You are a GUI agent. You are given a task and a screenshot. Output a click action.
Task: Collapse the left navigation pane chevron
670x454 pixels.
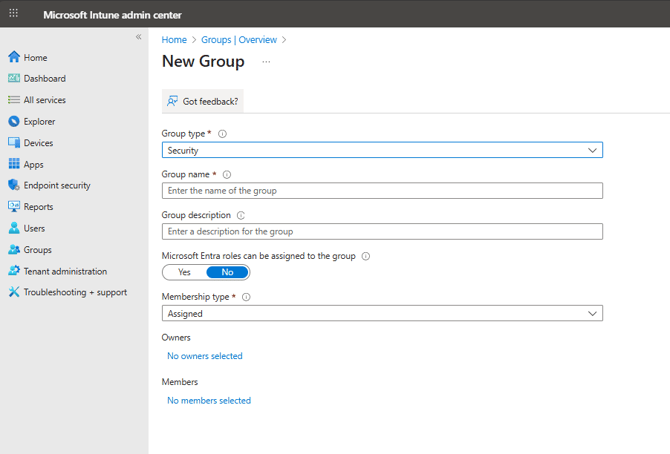tap(139, 37)
